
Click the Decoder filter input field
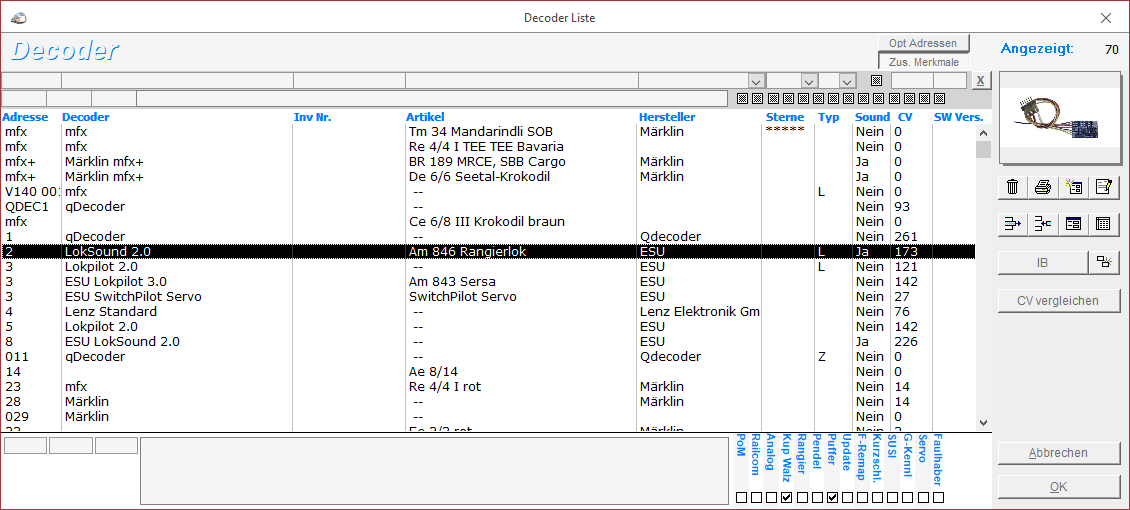(177, 81)
